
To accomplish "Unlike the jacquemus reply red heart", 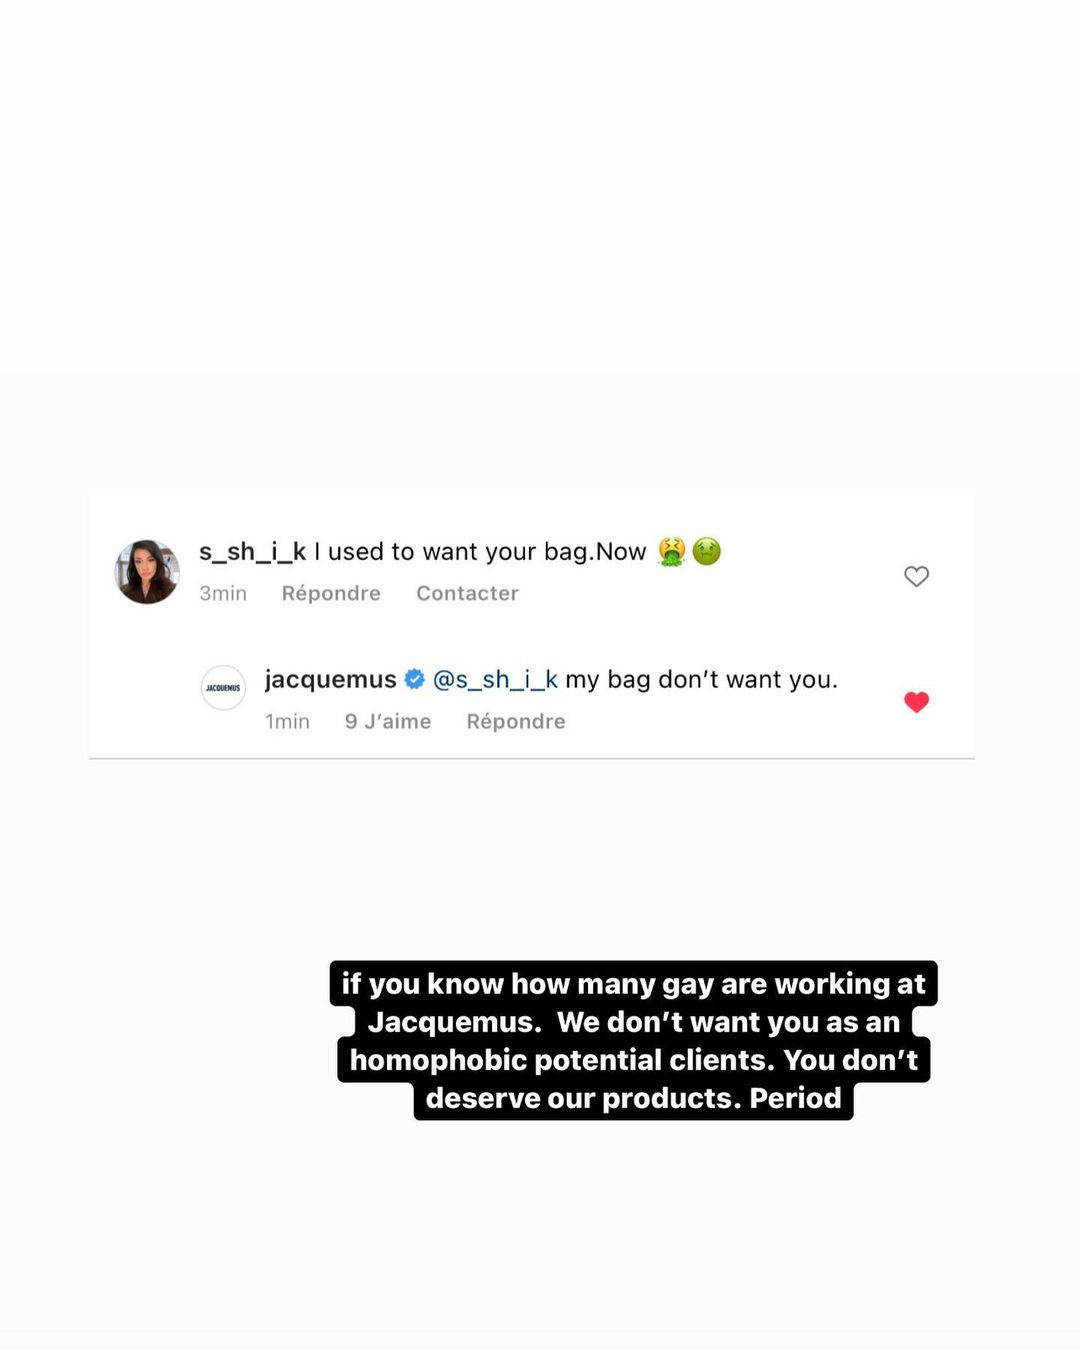I will pos(916,702).
